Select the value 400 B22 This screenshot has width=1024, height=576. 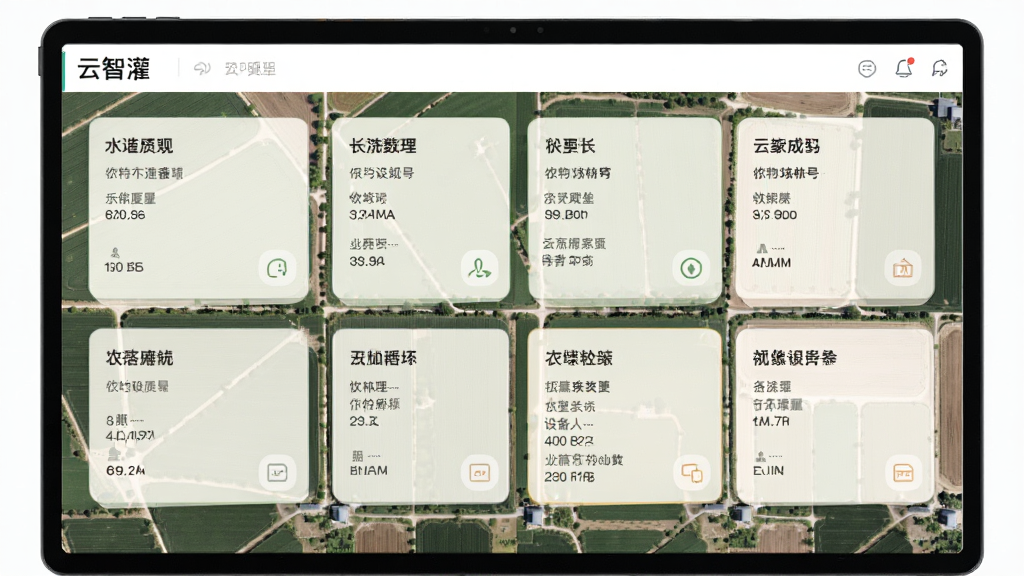569,441
